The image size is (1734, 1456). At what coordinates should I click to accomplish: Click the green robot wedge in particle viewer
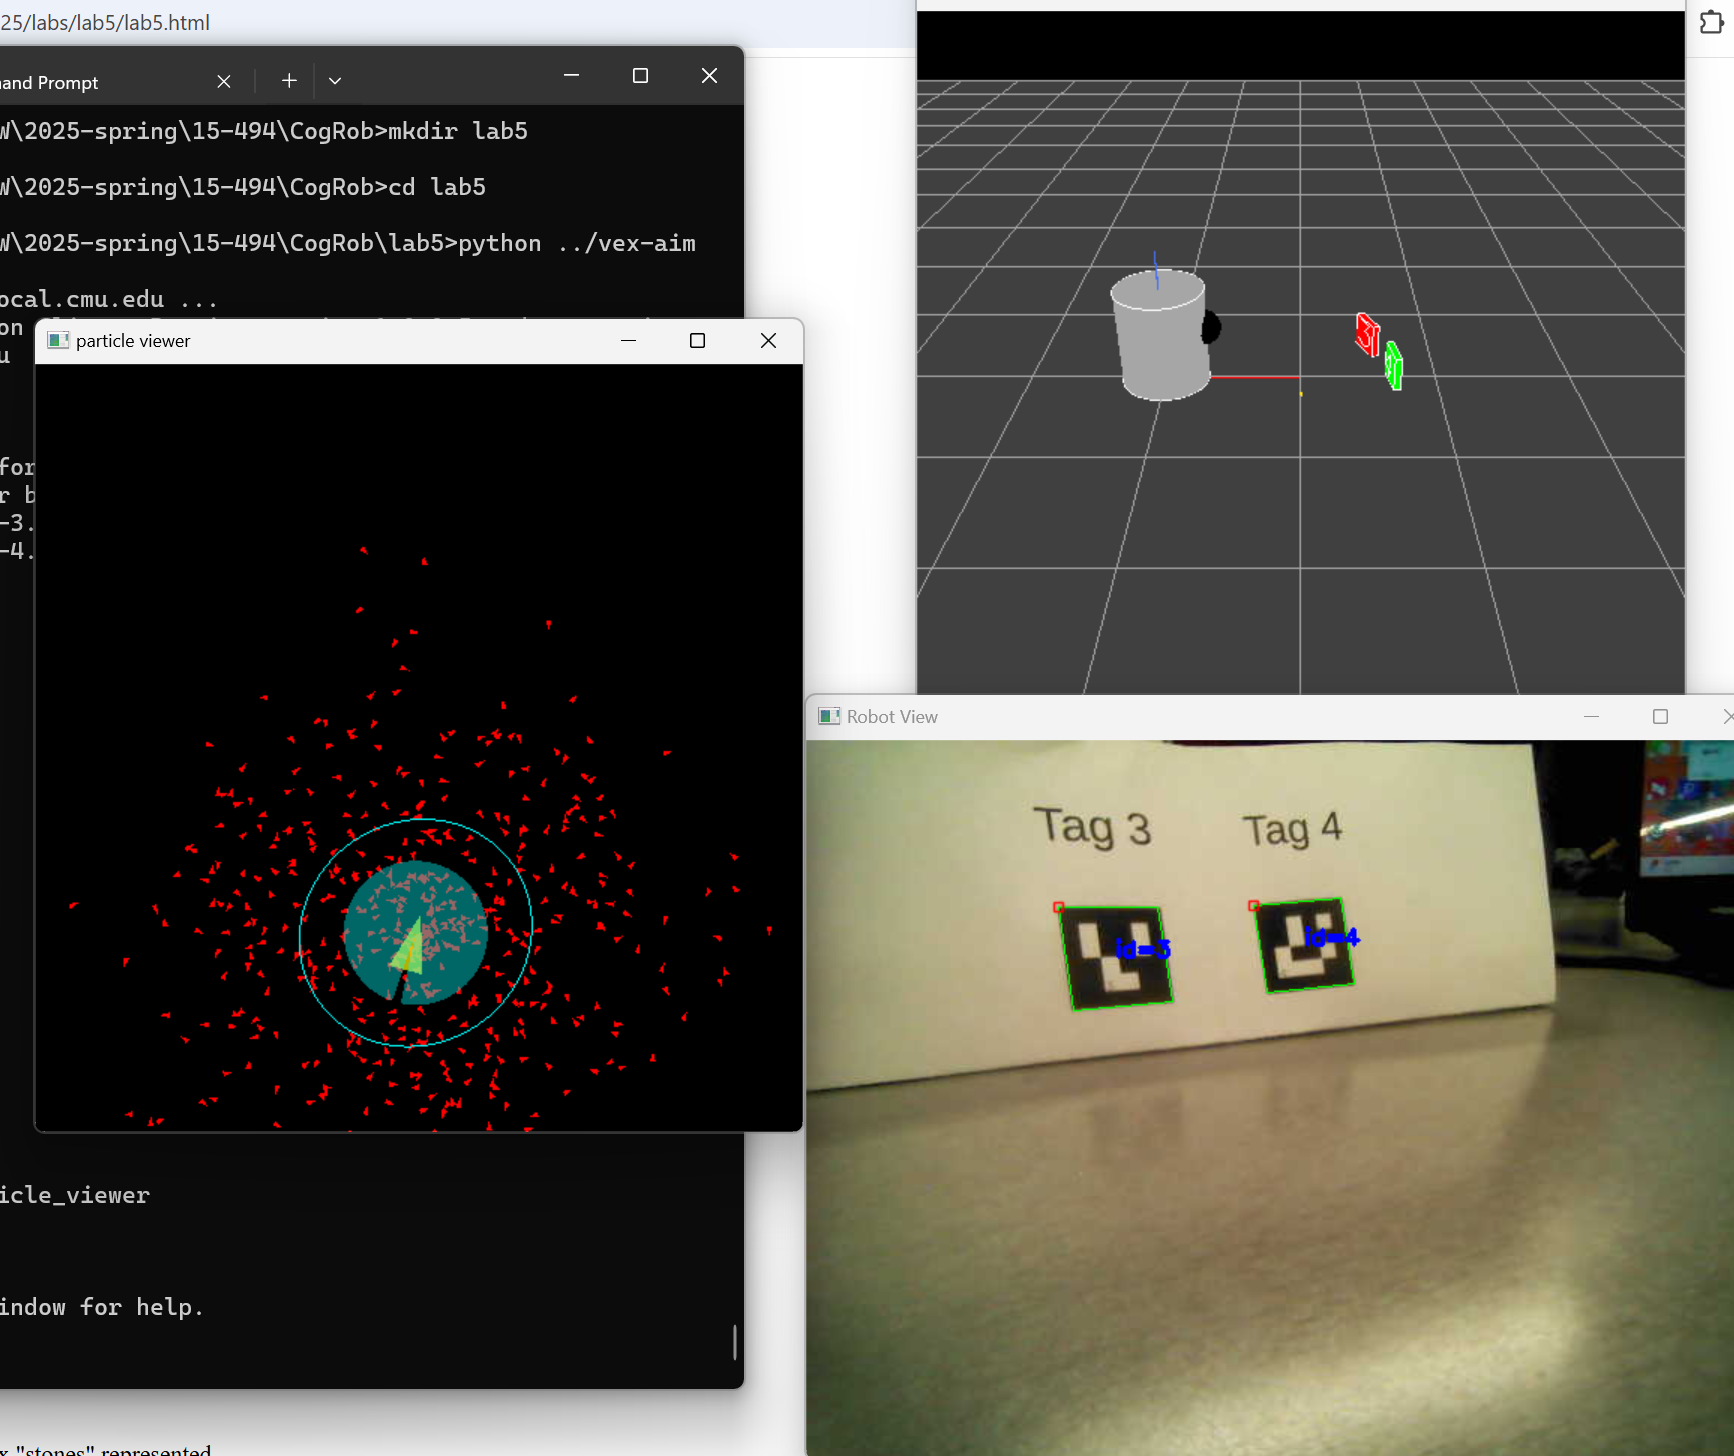pos(410,948)
